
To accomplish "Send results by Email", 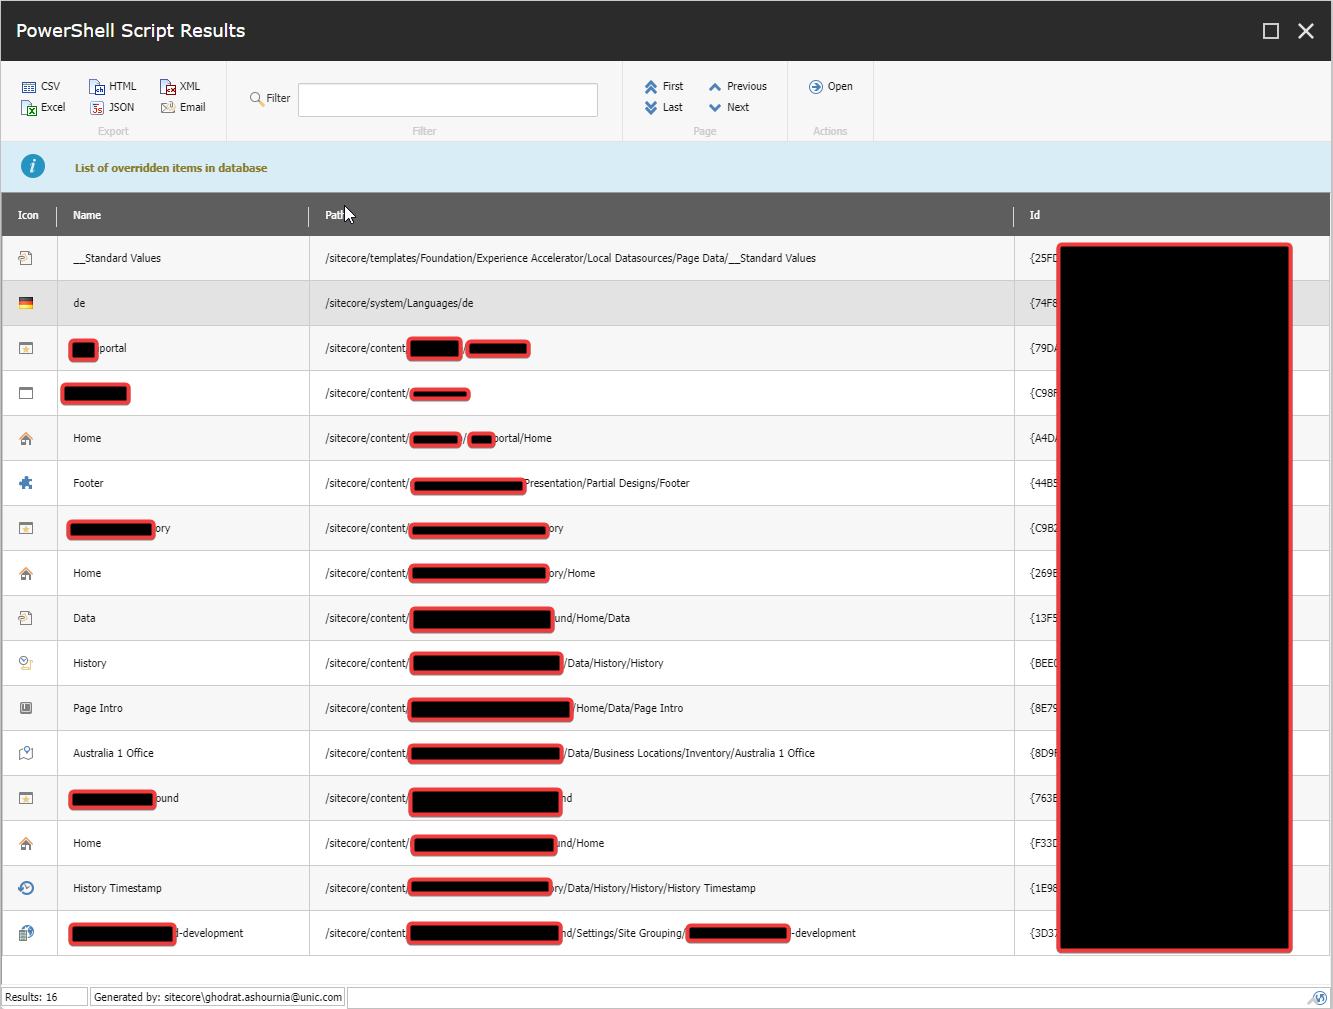I will click(x=183, y=108).
